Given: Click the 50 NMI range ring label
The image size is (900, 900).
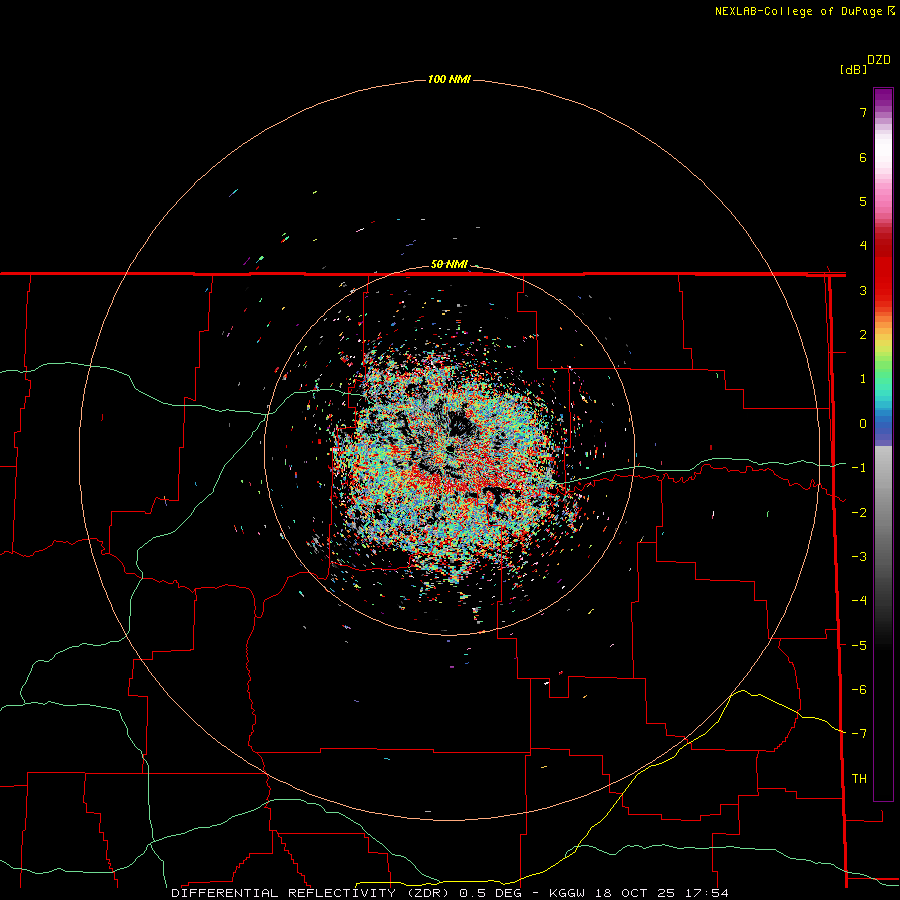Looking at the screenshot, I should click(449, 264).
